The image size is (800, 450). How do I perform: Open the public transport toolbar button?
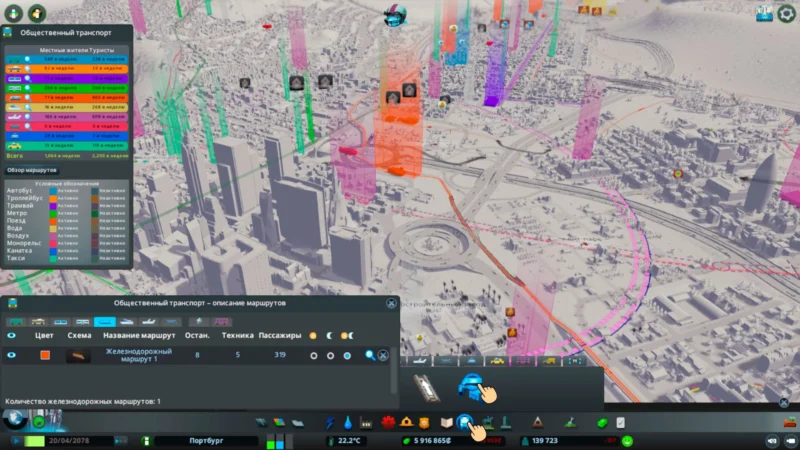click(x=464, y=422)
